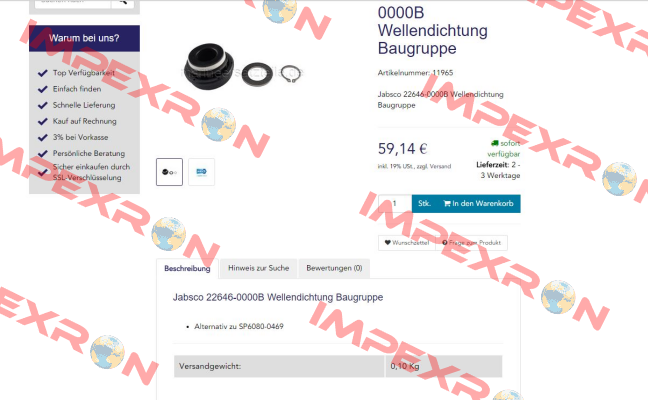The width and height of the screenshot is (648, 400).
Task: Select the first product thumbnail
Action: coord(169,172)
